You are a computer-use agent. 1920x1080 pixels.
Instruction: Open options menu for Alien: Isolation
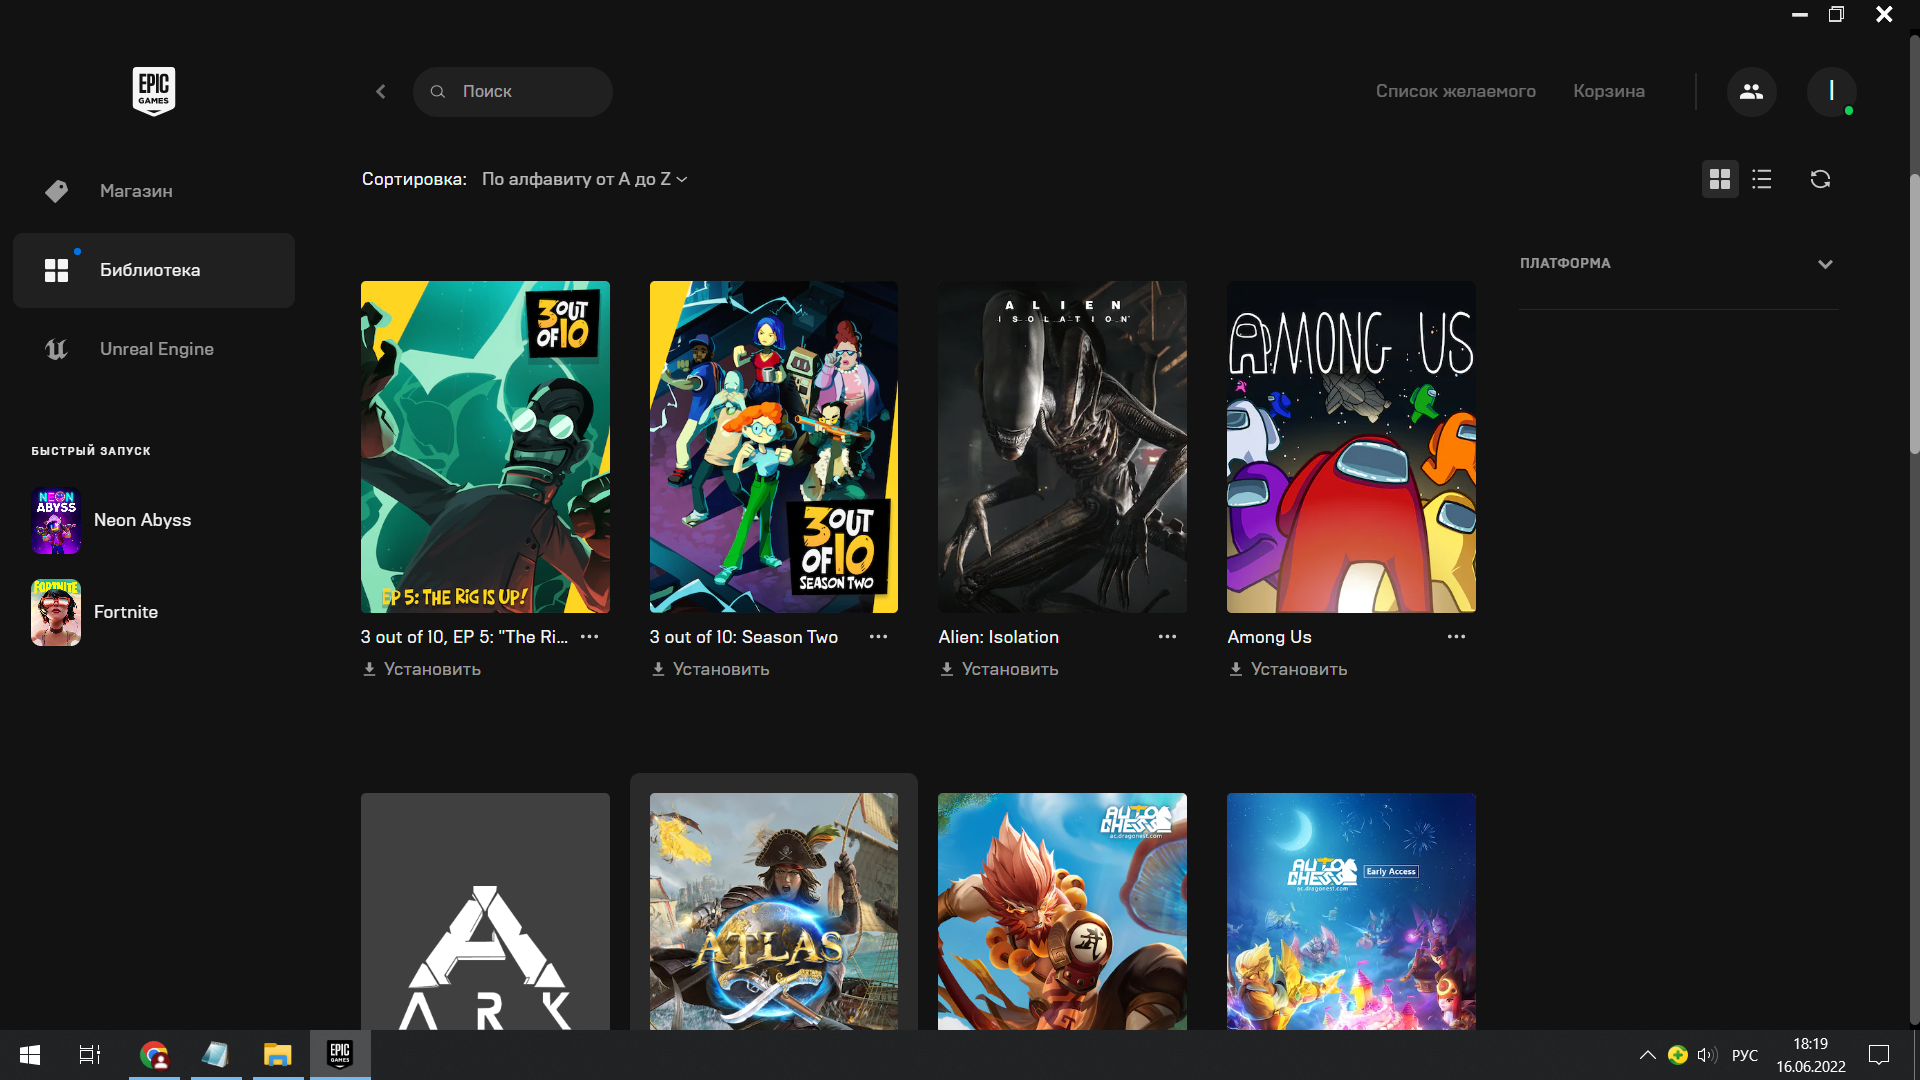pos(1167,637)
